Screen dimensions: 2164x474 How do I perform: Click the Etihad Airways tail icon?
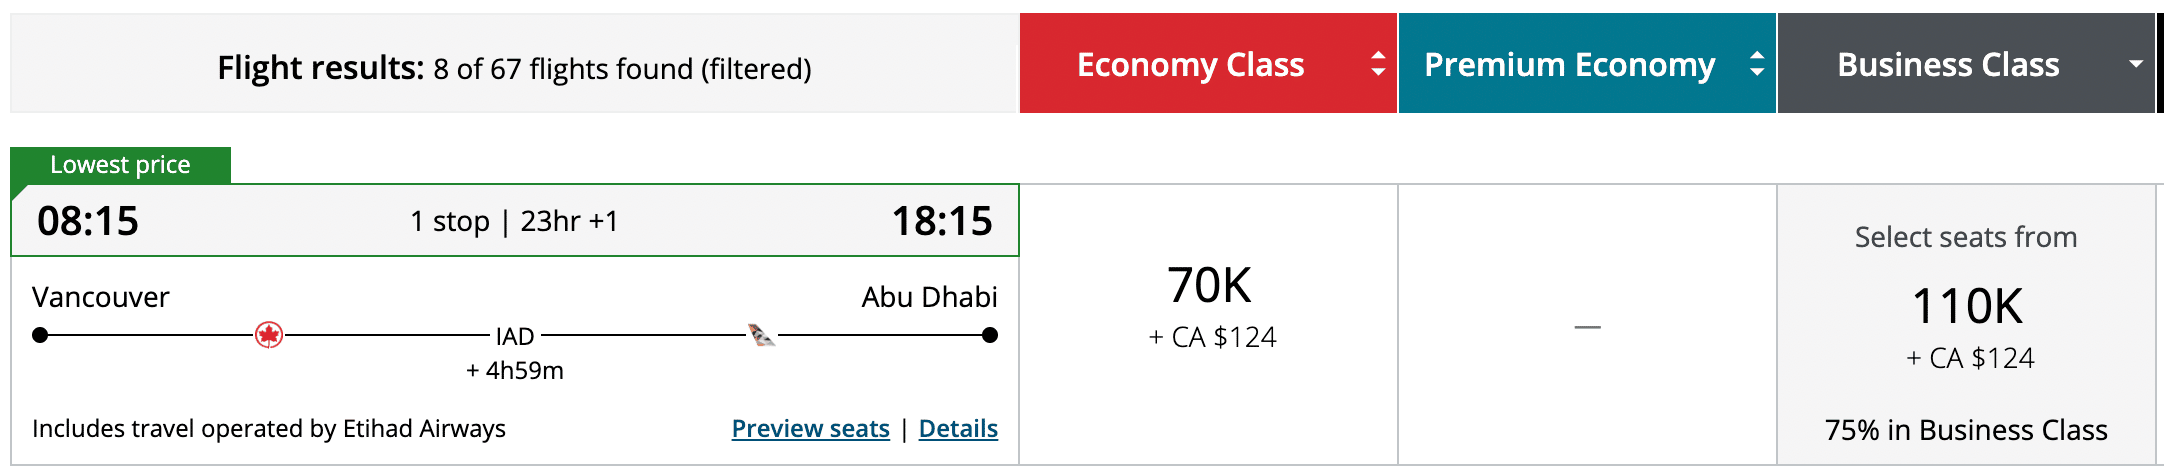pos(762,335)
